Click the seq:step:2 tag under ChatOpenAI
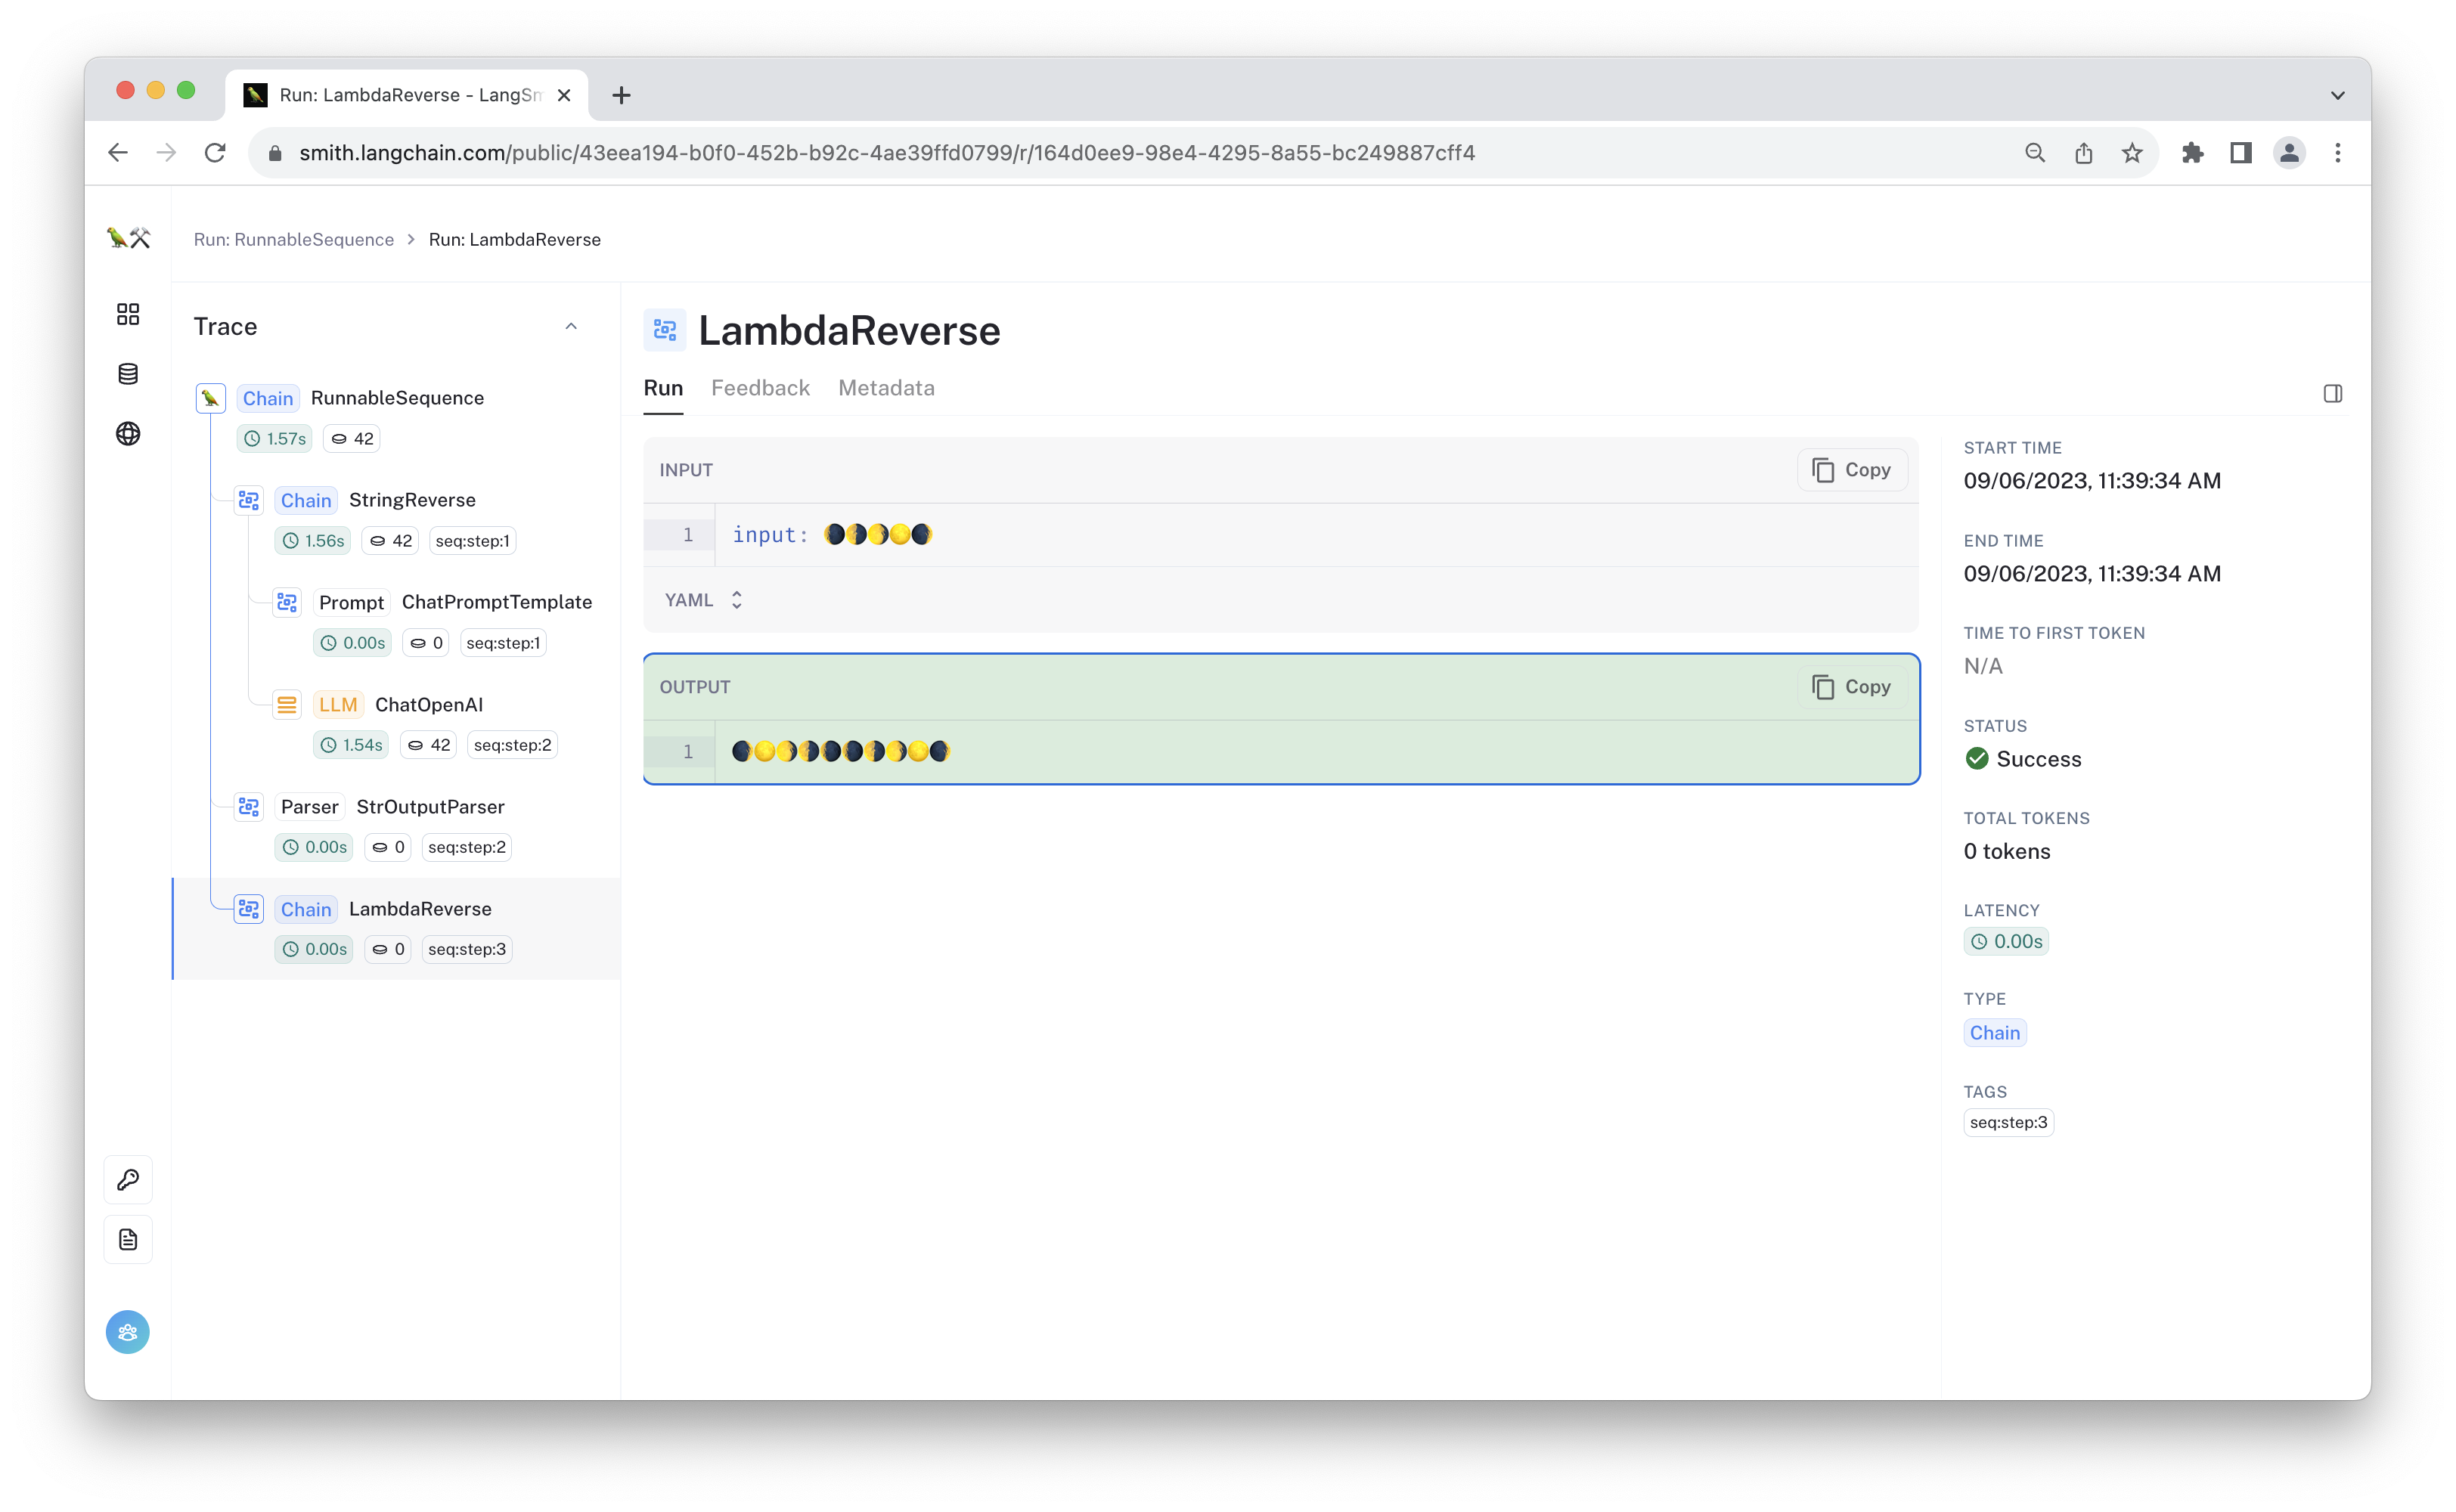Viewport: 2456px width, 1512px height. pyautogui.click(x=512, y=745)
